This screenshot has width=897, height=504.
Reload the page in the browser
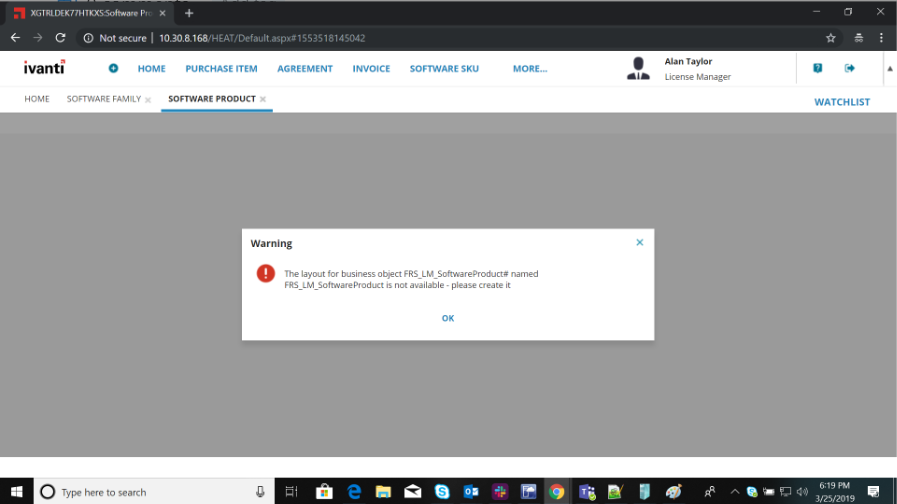point(61,38)
